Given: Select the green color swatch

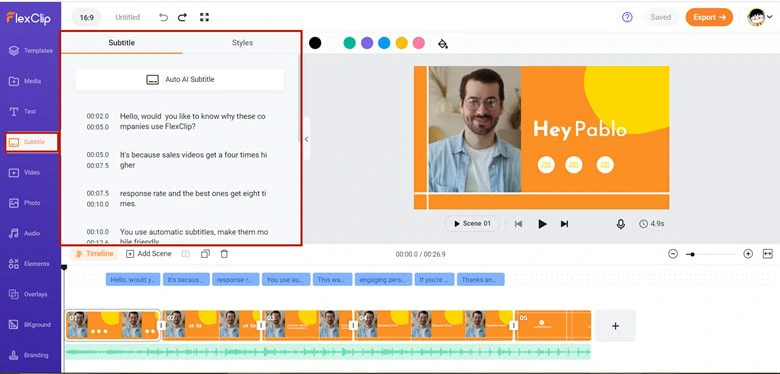Looking at the screenshot, I should point(350,43).
